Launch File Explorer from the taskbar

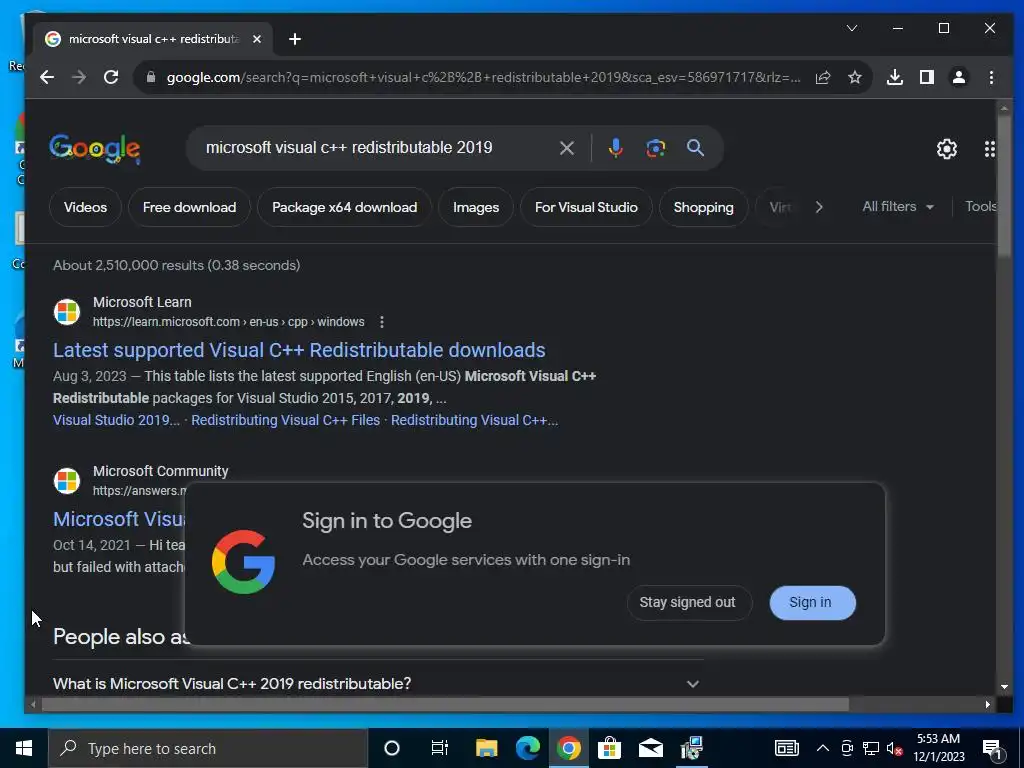pos(486,748)
